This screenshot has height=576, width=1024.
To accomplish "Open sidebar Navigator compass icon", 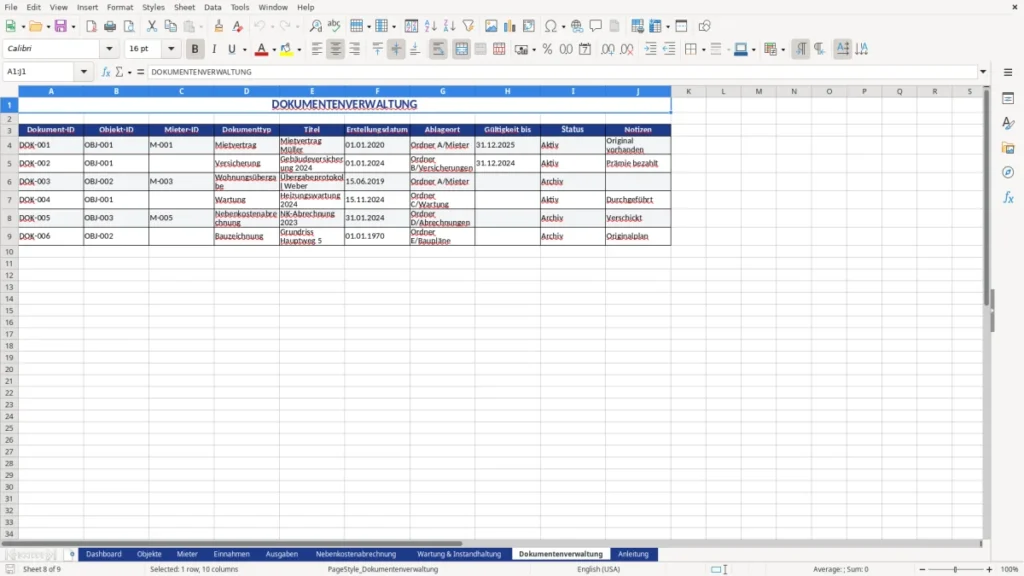I will (1008, 172).
